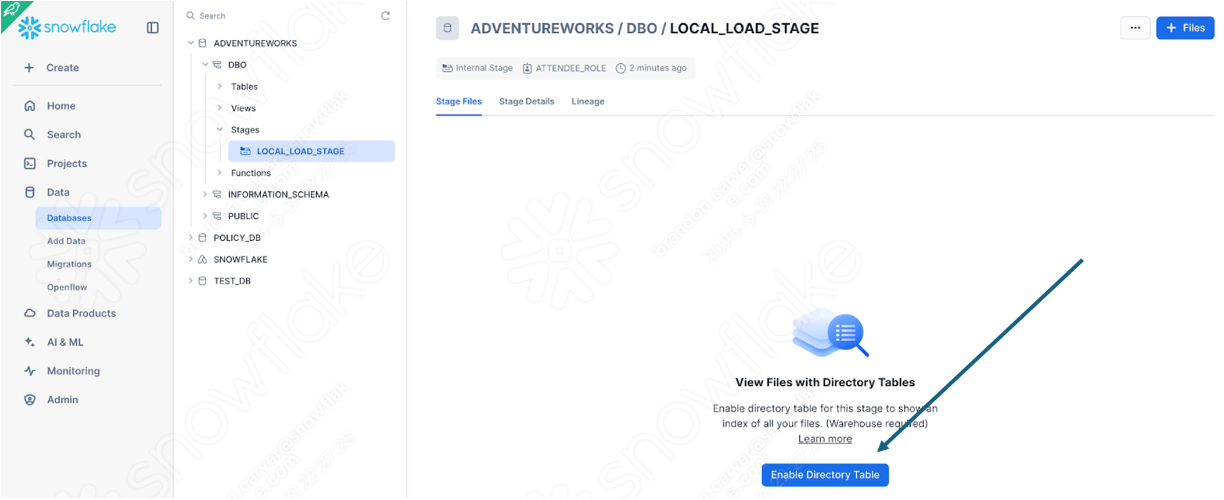Click the stage icon beside the header title
Viewport: 1224px width, 500px height.
[x=447, y=28]
